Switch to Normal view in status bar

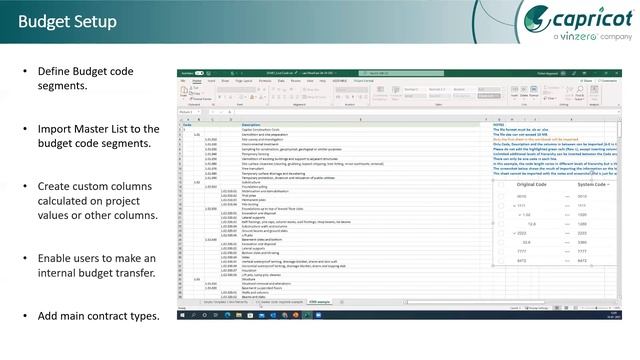(x=557, y=308)
